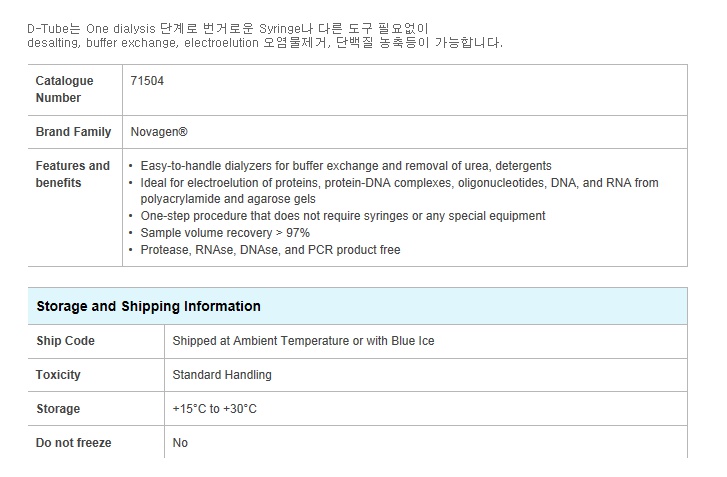Viewport: 727px width, 477px height.
Task: Click the Ship Code label
Action: (65, 341)
